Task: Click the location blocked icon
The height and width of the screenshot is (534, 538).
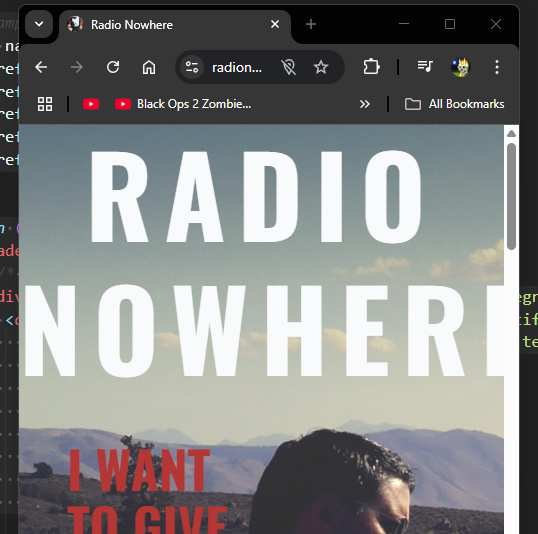Action: click(289, 67)
